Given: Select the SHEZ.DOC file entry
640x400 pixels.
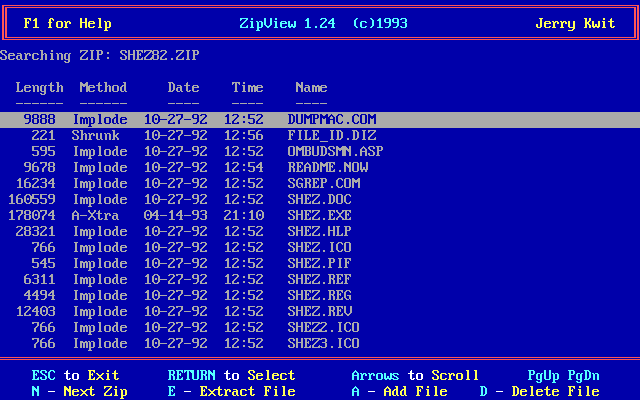Looking at the screenshot, I should click(x=319, y=200).
